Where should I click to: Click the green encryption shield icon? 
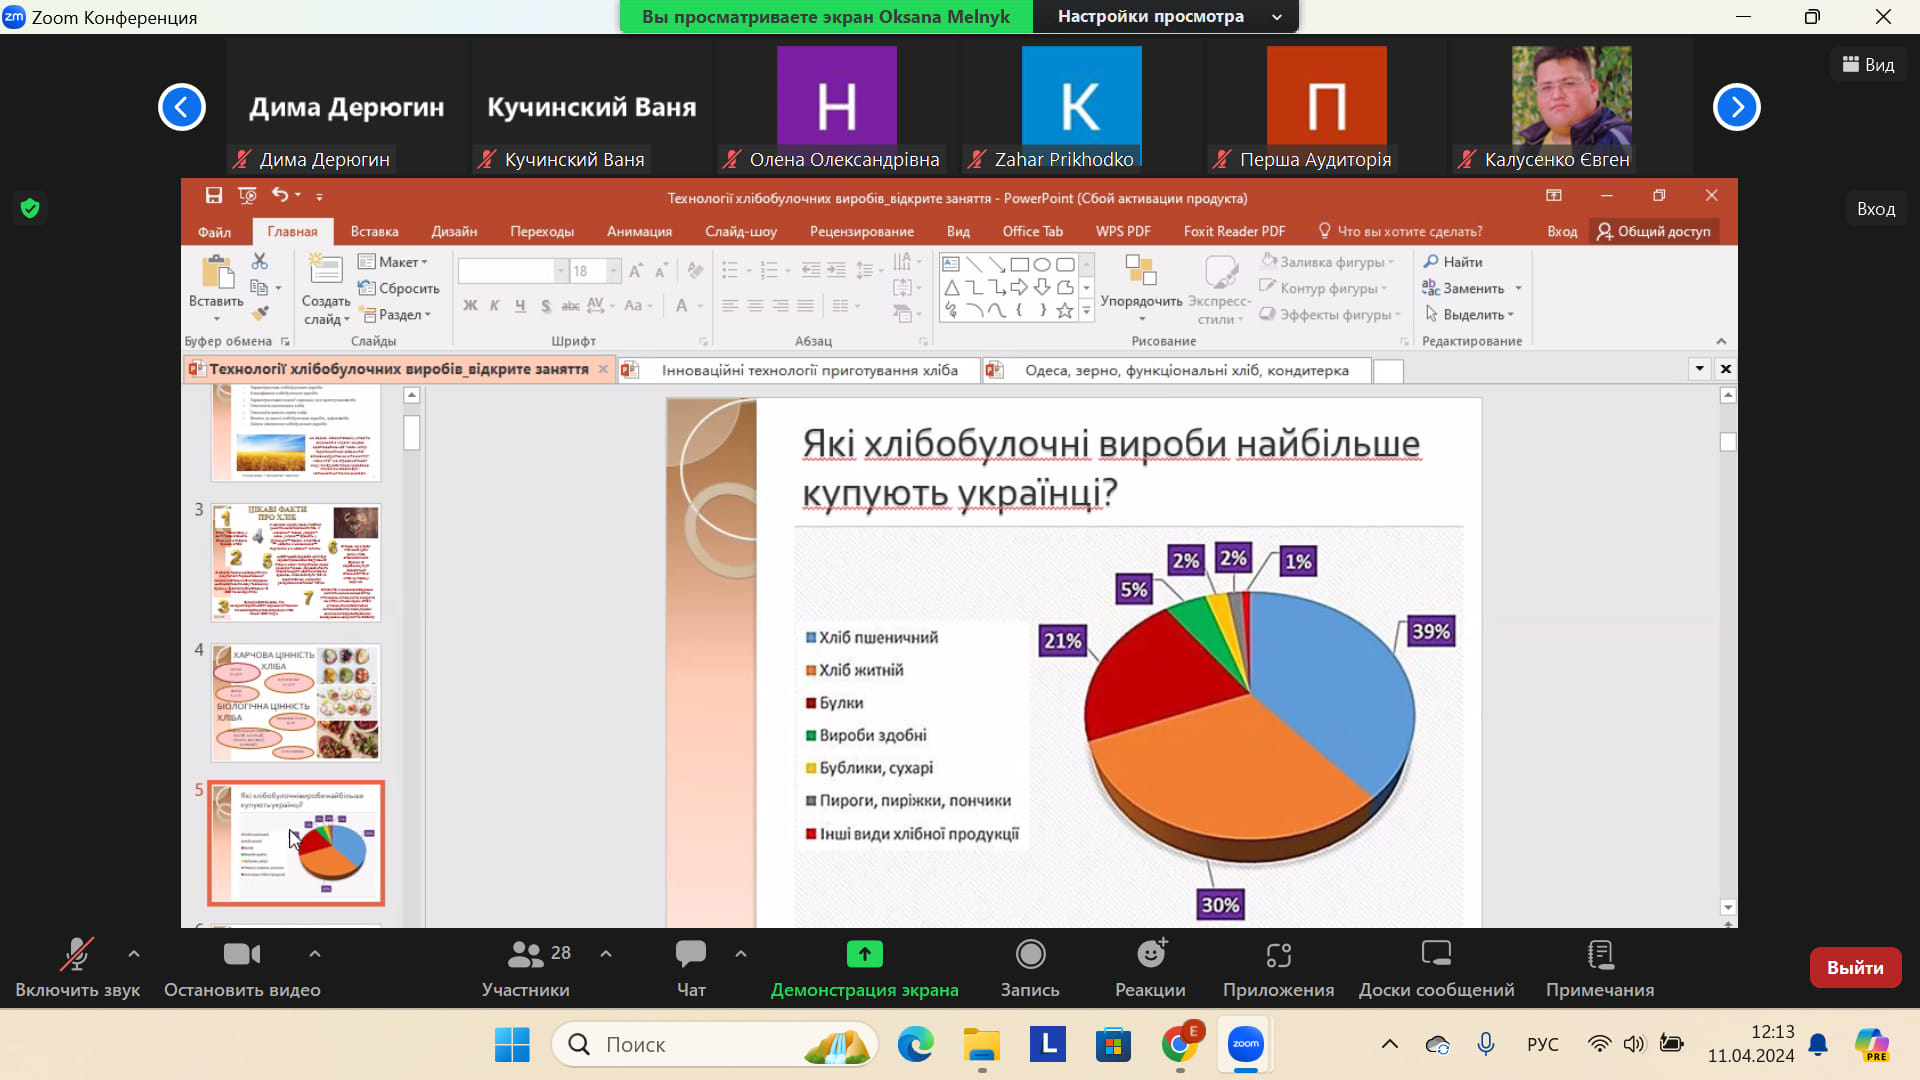pyautogui.click(x=30, y=208)
